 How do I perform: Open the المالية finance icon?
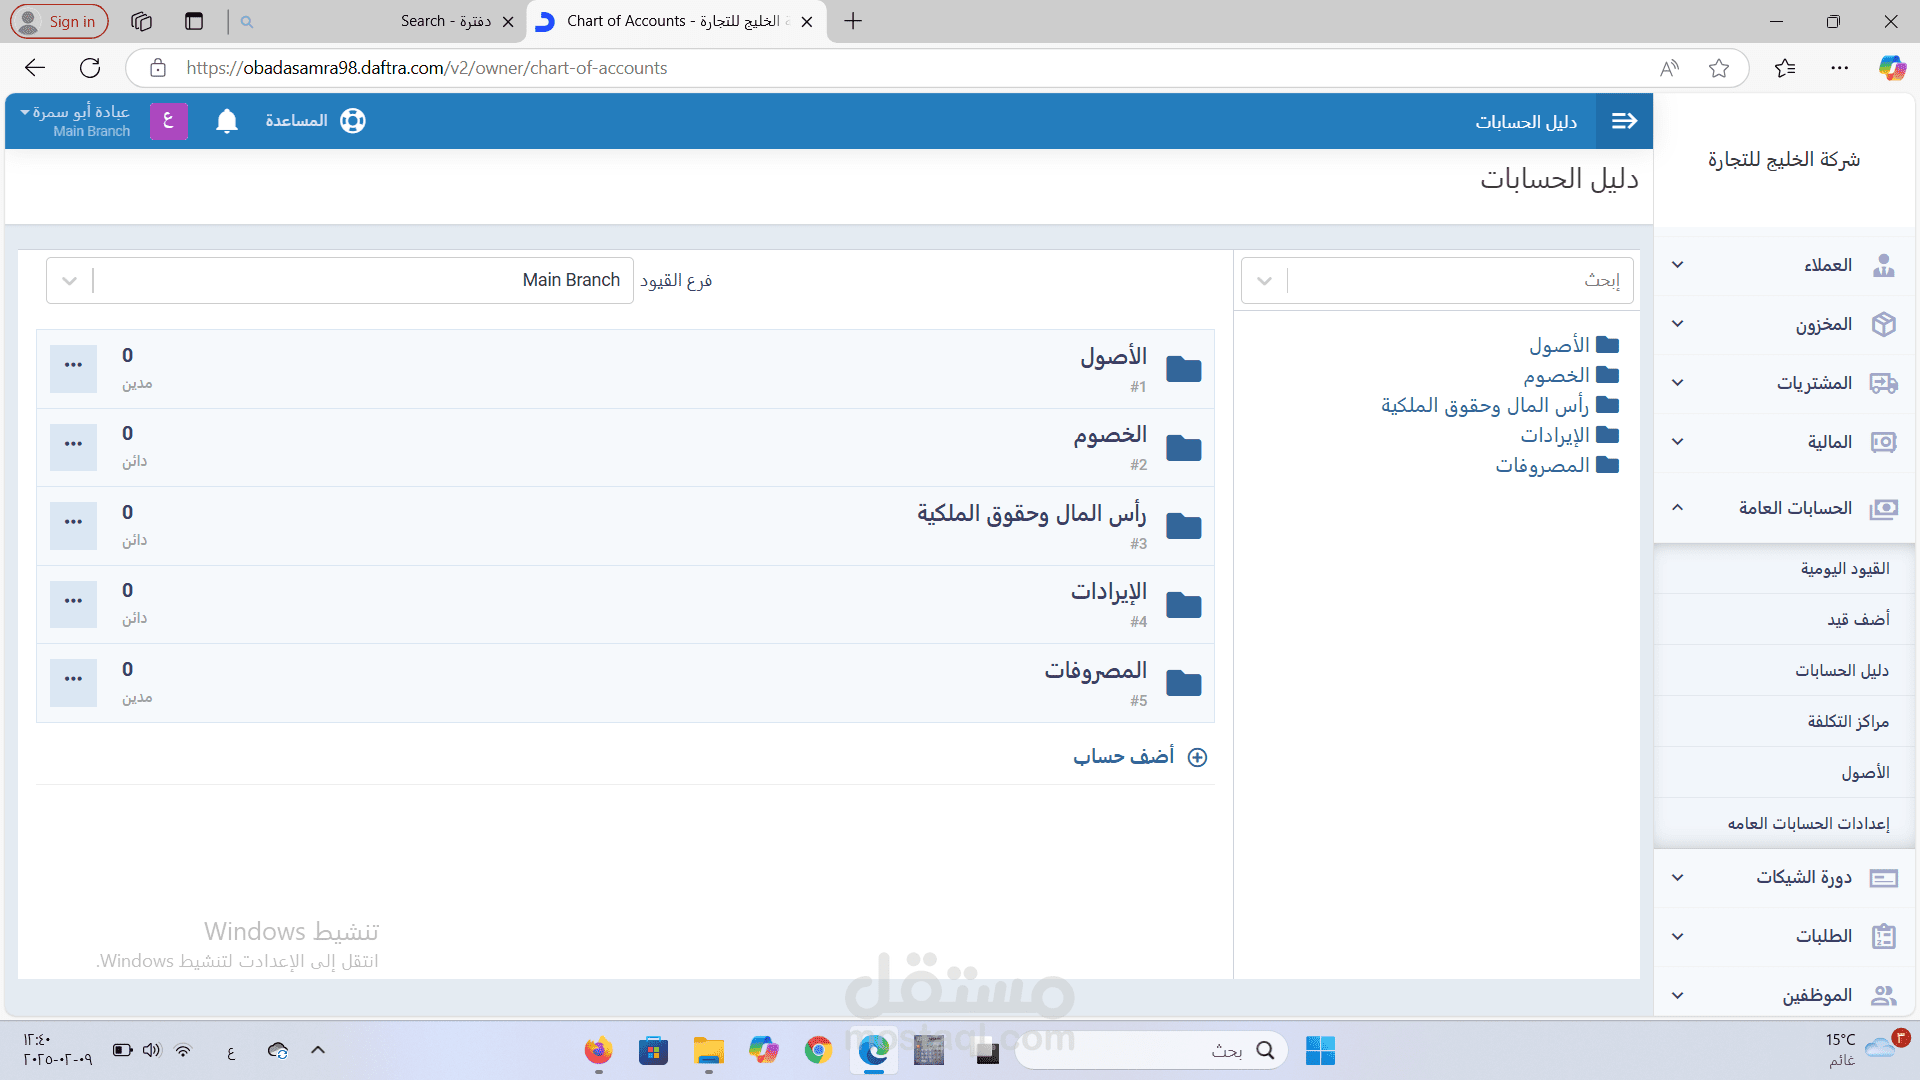tap(1886, 441)
